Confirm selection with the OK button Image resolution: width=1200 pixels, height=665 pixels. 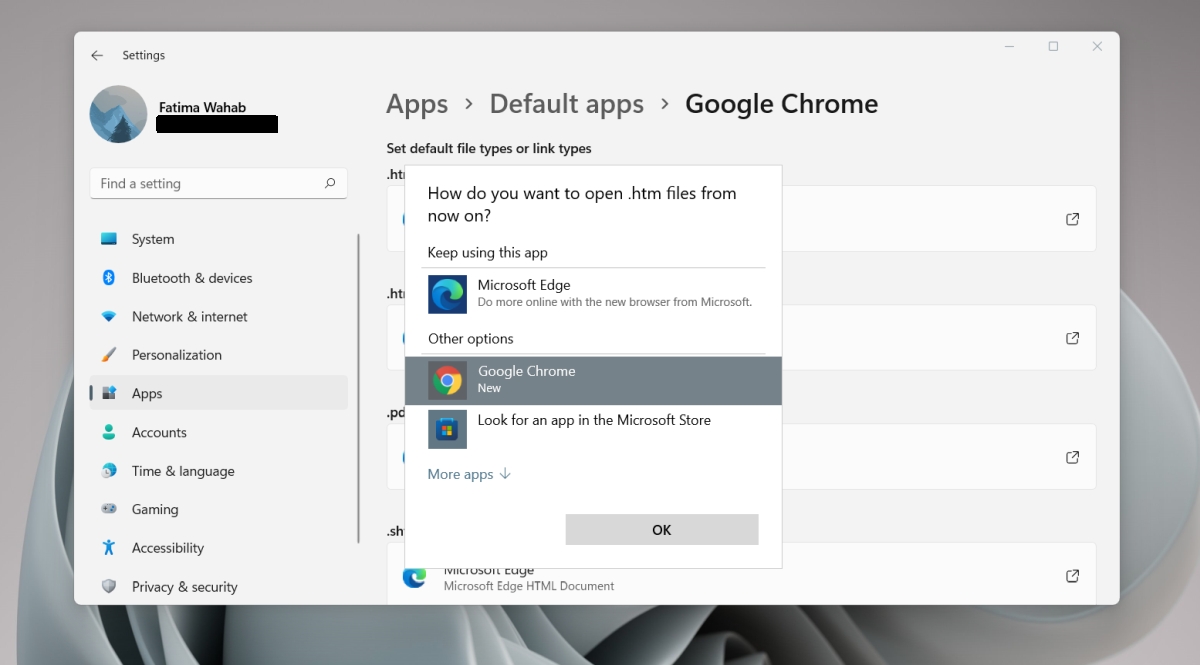[x=661, y=529]
